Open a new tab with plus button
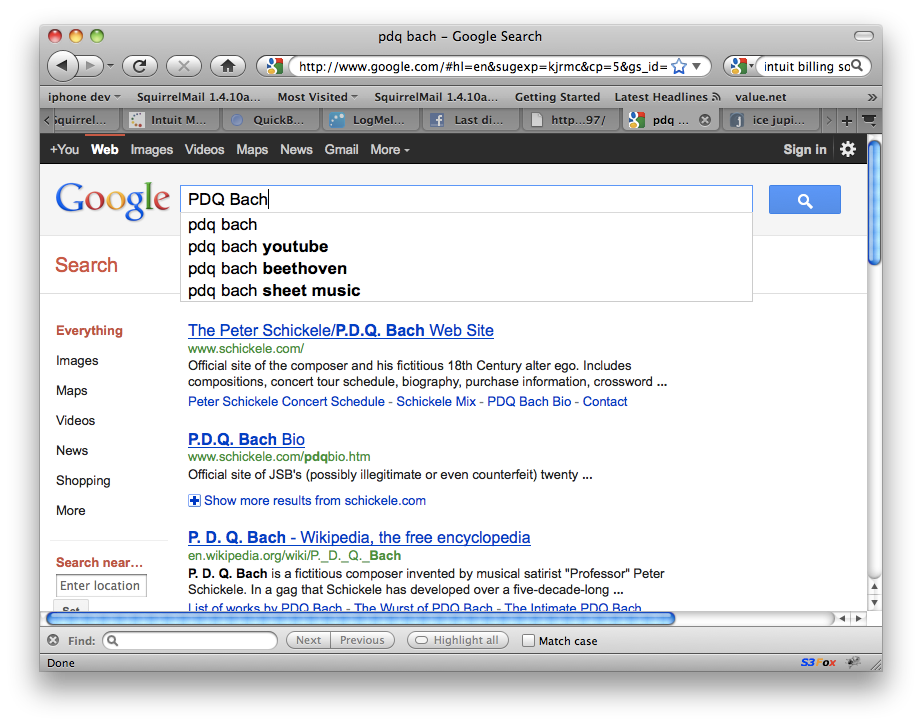922x726 pixels. [846, 121]
